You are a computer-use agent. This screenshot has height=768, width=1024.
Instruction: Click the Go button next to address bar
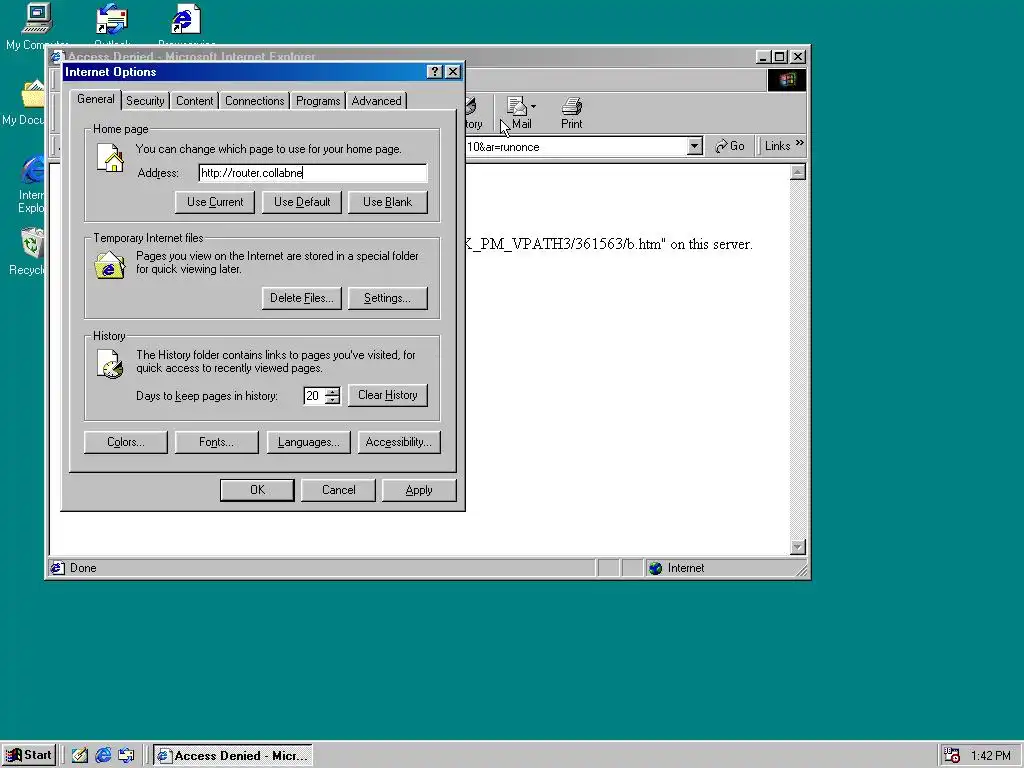coord(729,146)
